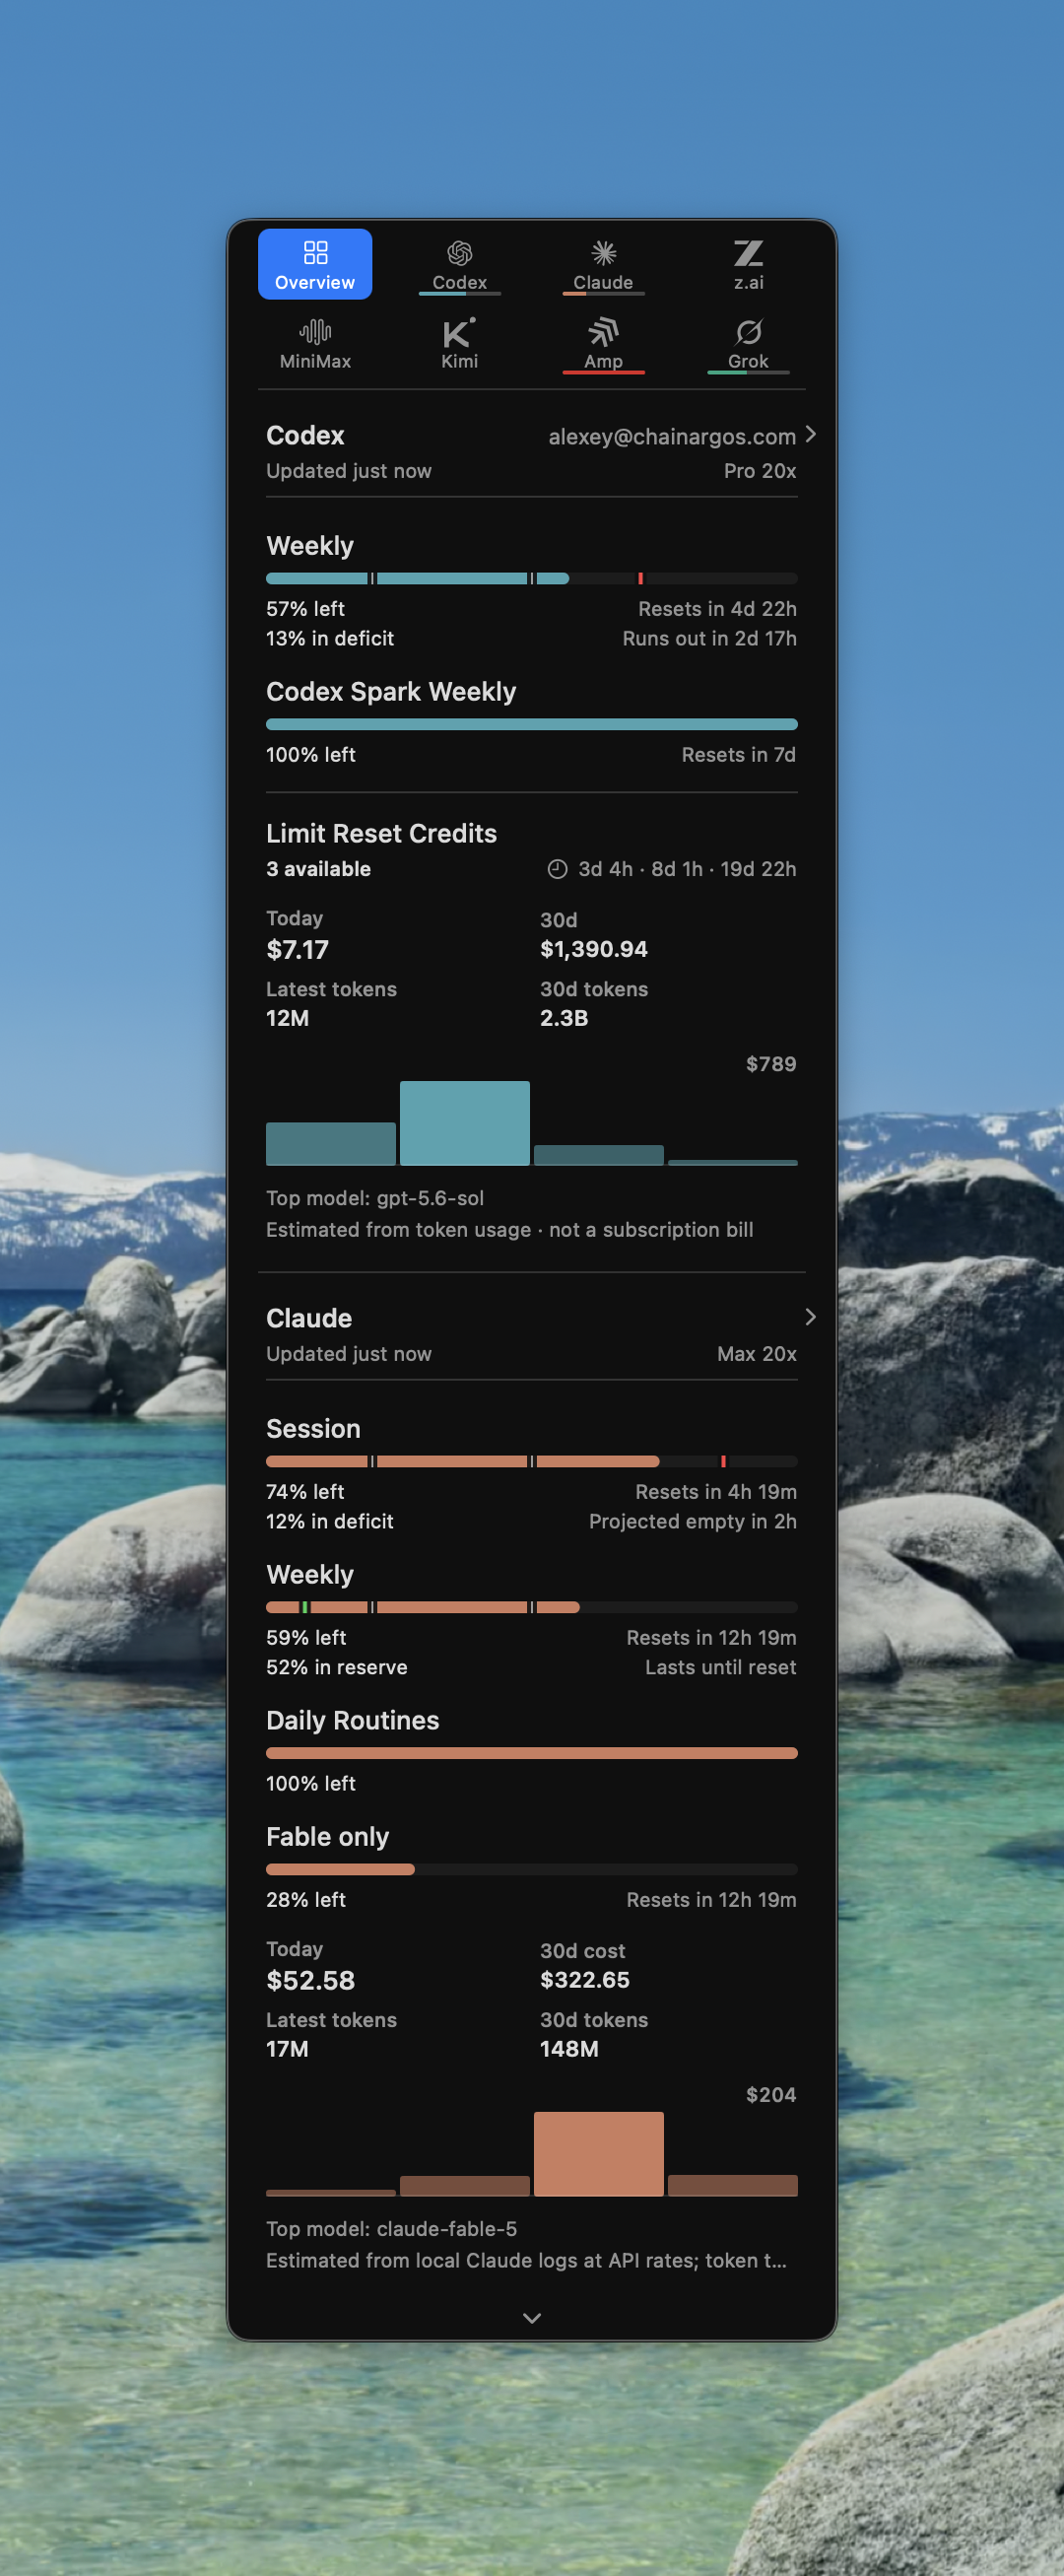Viewport: 1064px width, 2576px height.
Task: Click '59% left' under Claude Weekly
Action: 306,1638
